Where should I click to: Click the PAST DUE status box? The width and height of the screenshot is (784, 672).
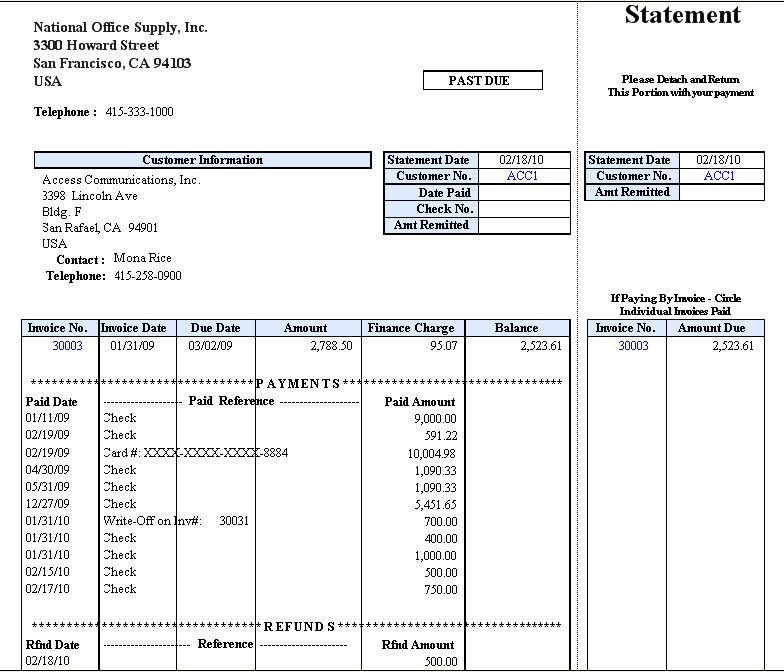(x=483, y=81)
